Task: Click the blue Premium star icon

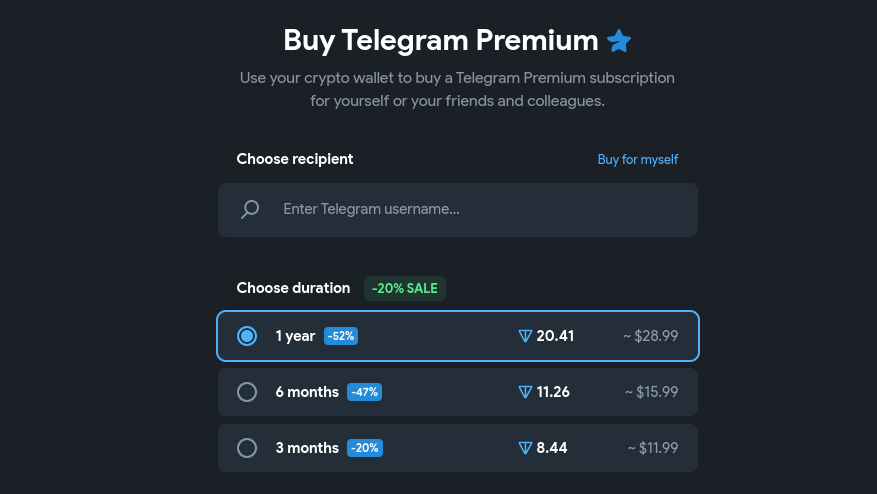Action: pos(619,40)
